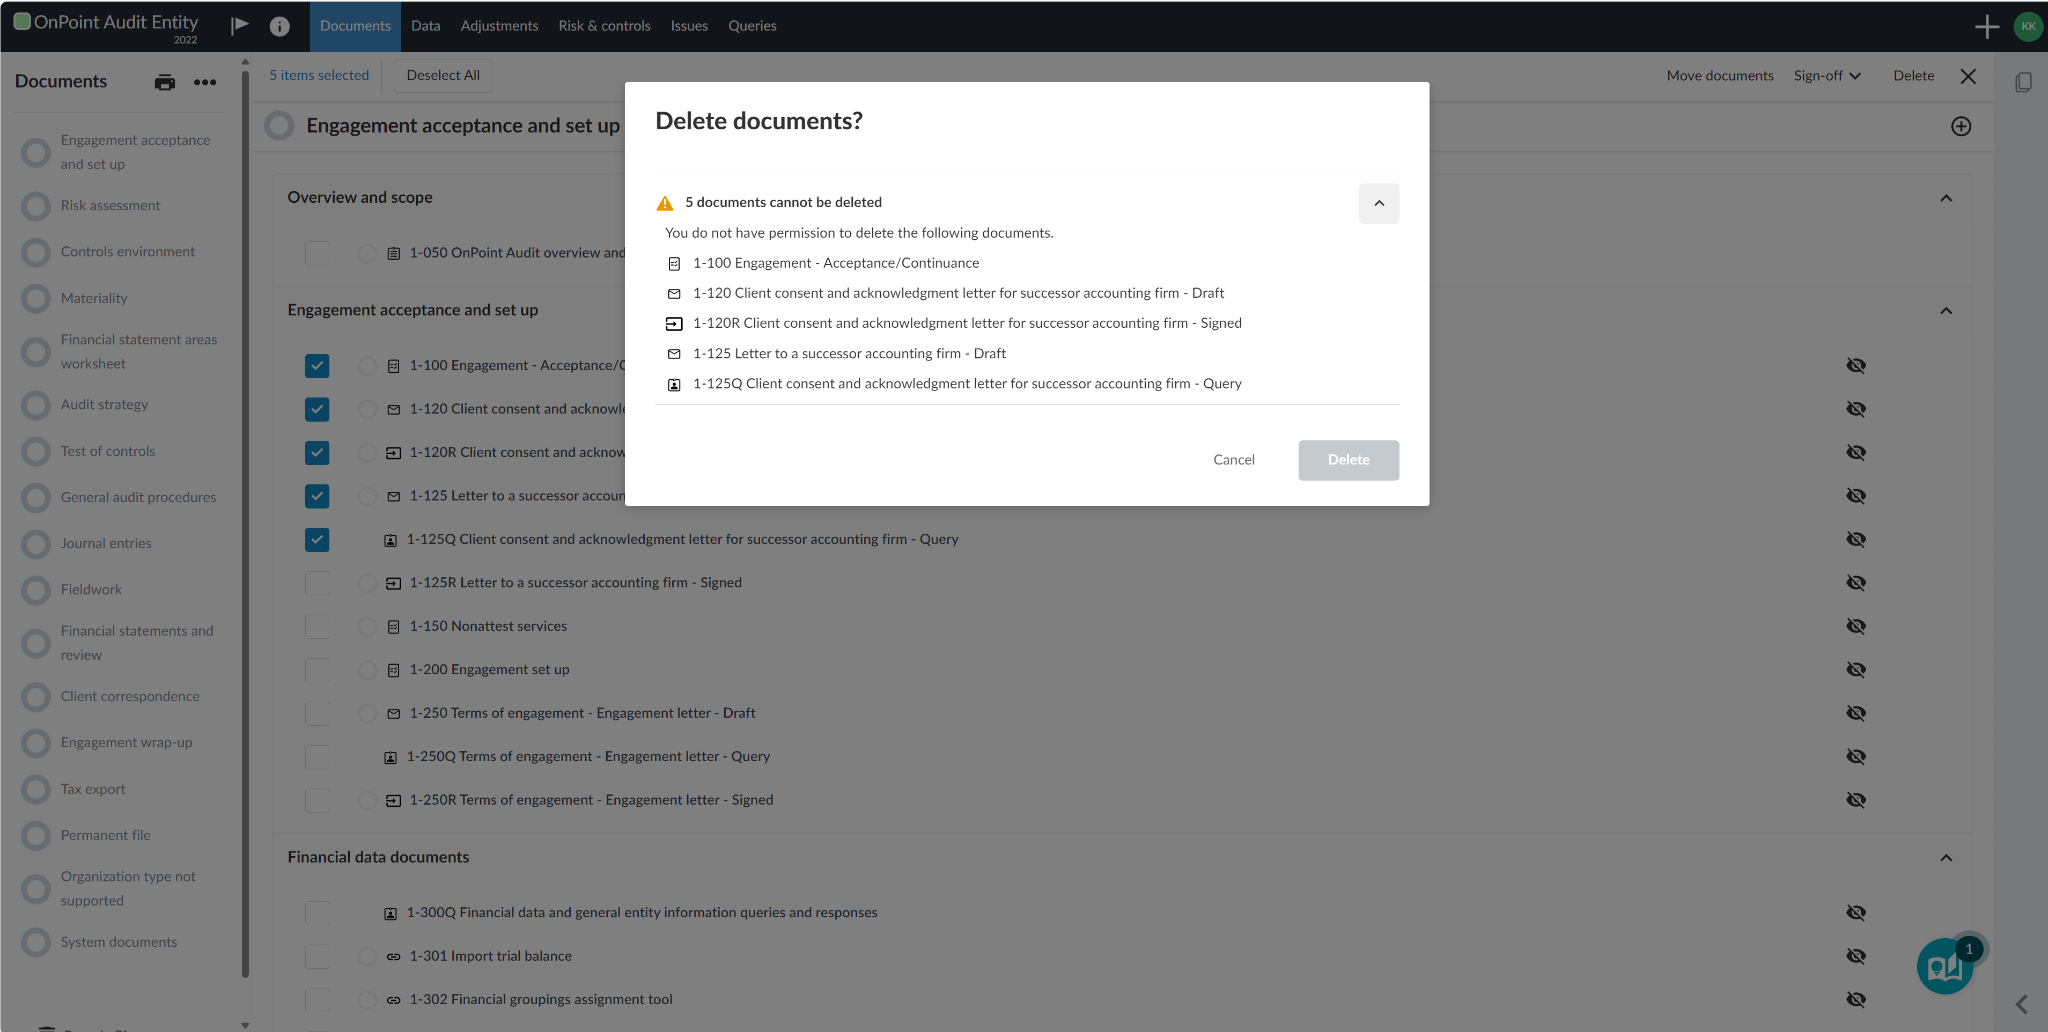Viewport: 2048px width, 1032px height.
Task: Collapse the cannot-be-deleted warning in the dialog
Action: tap(1378, 203)
